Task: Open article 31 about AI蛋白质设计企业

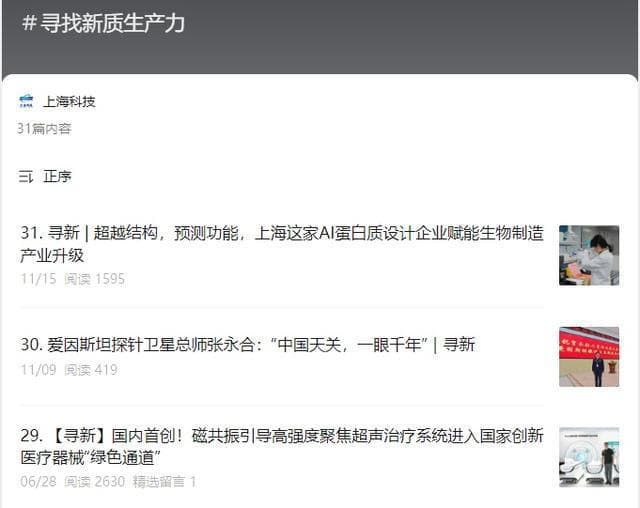Action: pyautogui.click(x=282, y=243)
